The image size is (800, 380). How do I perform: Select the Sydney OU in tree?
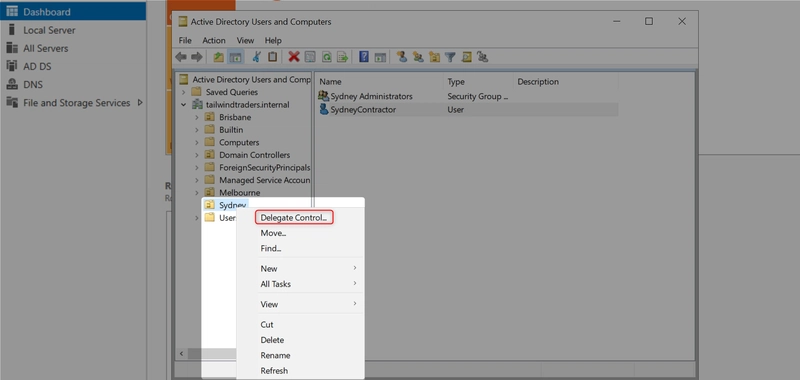233,205
